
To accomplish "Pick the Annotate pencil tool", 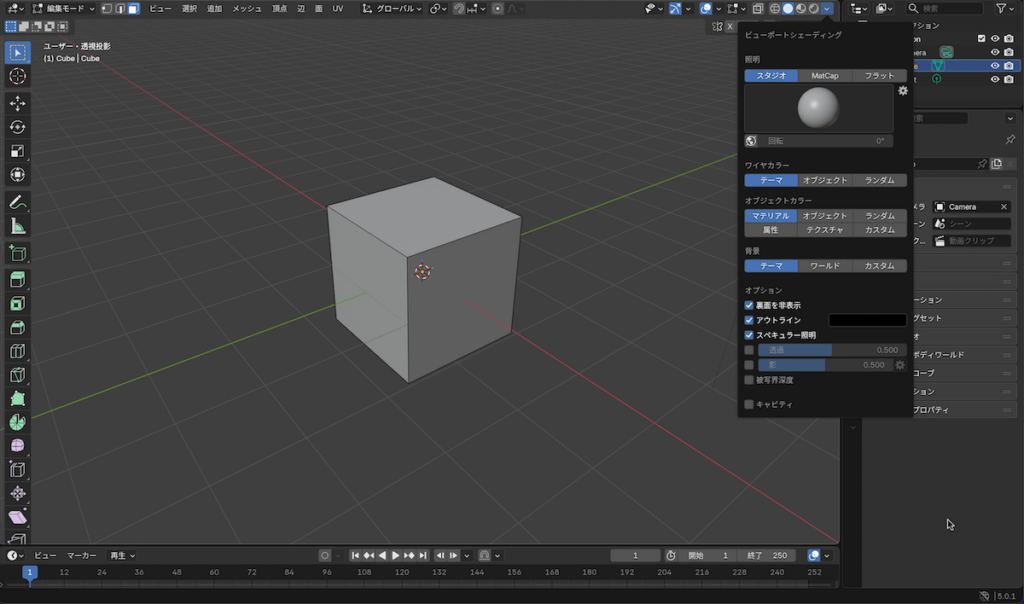I will [x=17, y=202].
